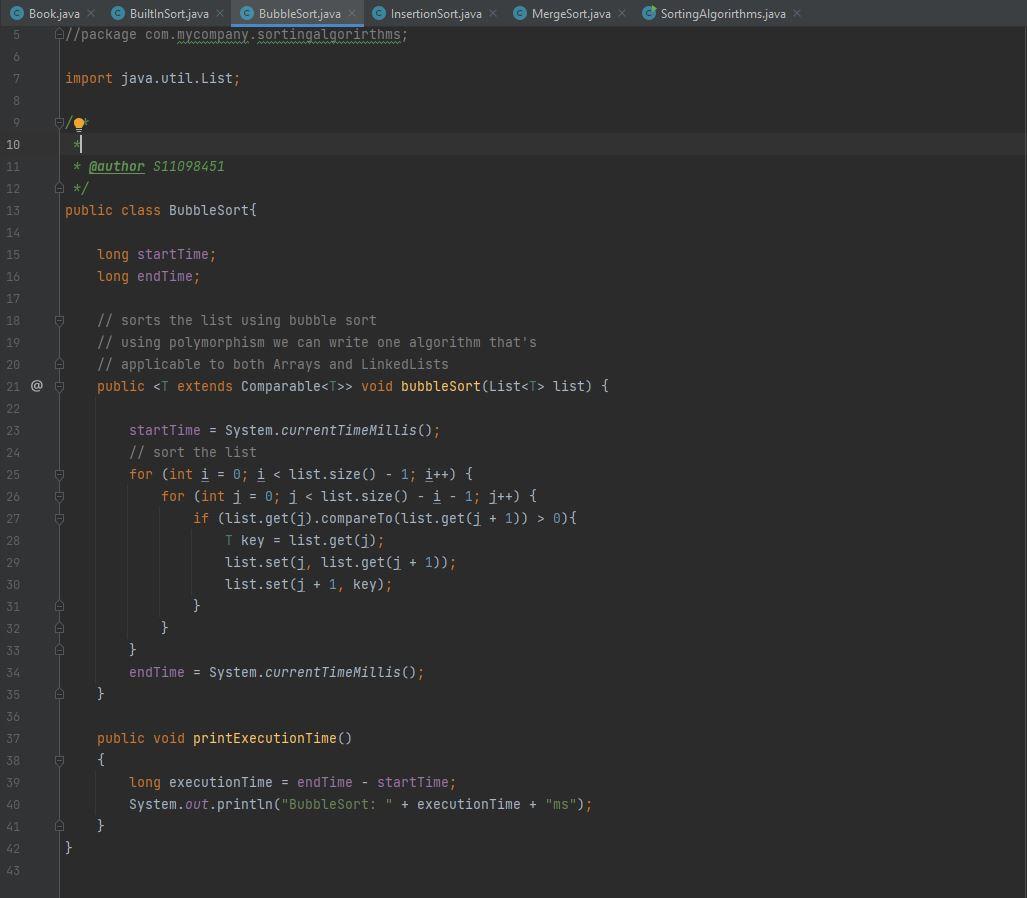This screenshot has height=898, width=1027.
Task: Switch to the BuiltInSort.java tab
Action: (168, 13)
